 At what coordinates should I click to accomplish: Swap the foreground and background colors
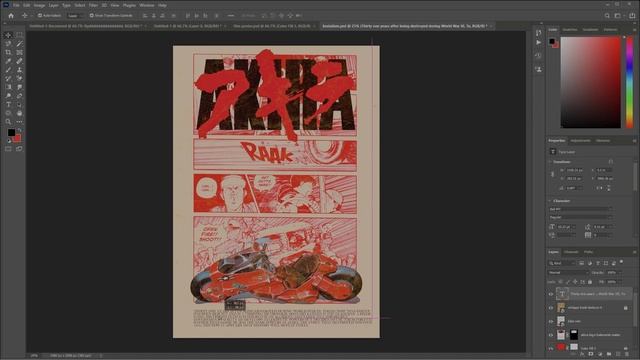19,130
